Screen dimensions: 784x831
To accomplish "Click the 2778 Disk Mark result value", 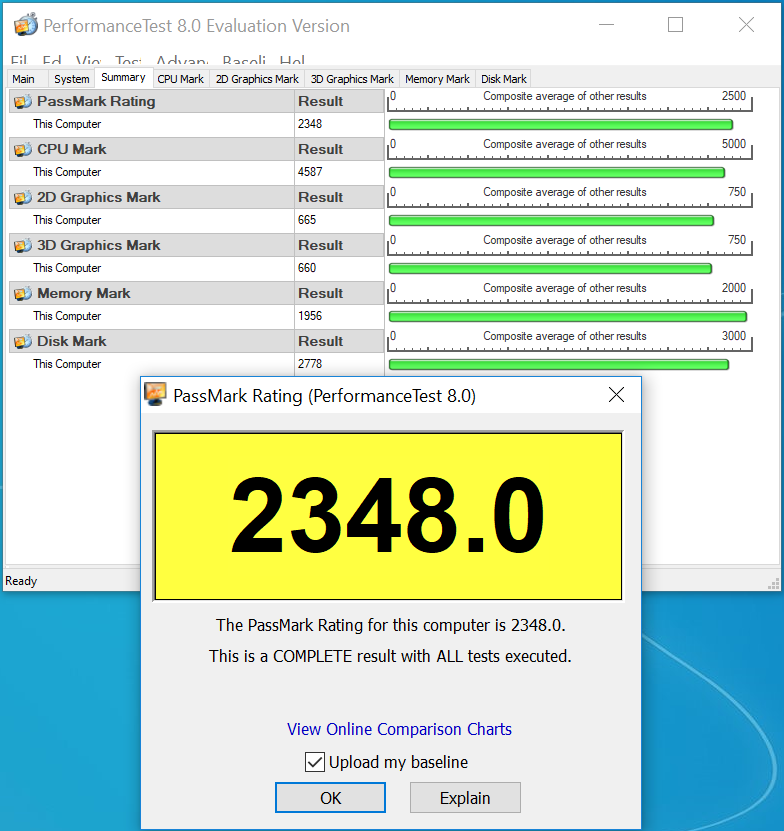I will pos(310,364).
